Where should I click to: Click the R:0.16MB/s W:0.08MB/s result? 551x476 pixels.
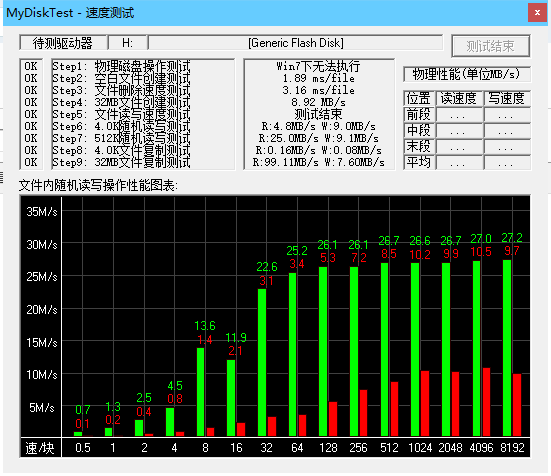(x=318, y=150)
